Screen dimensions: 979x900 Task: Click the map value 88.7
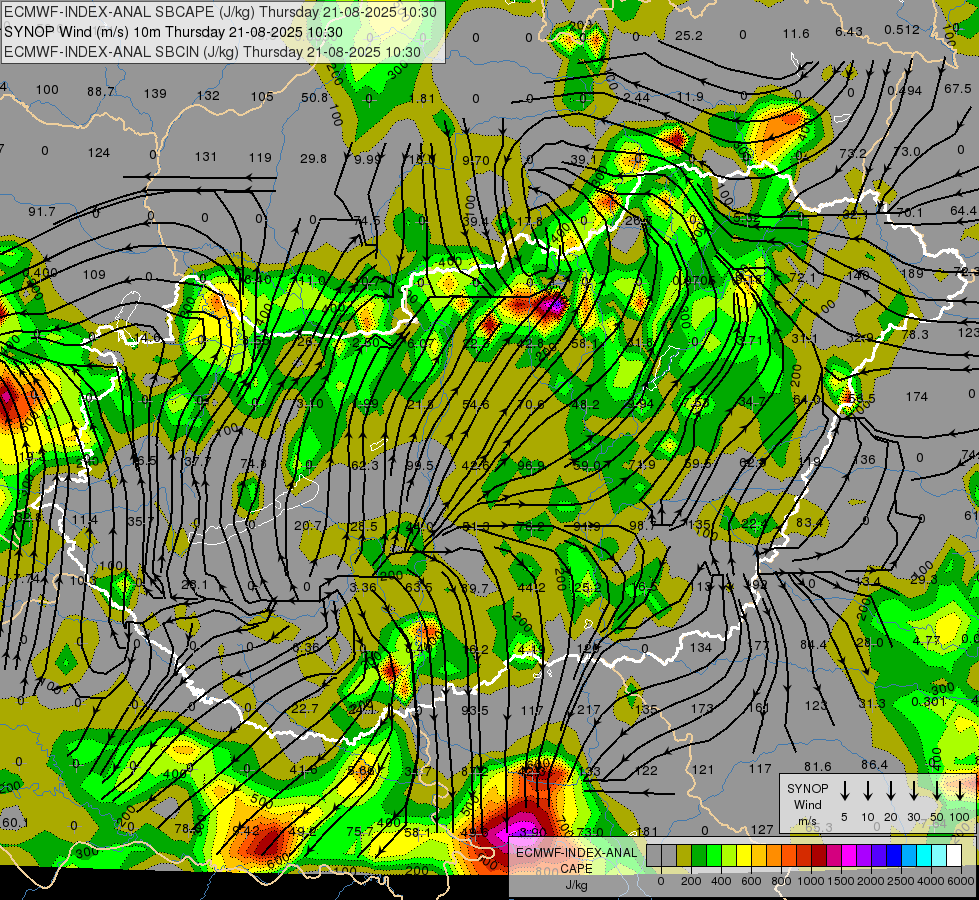click(101, 92)
